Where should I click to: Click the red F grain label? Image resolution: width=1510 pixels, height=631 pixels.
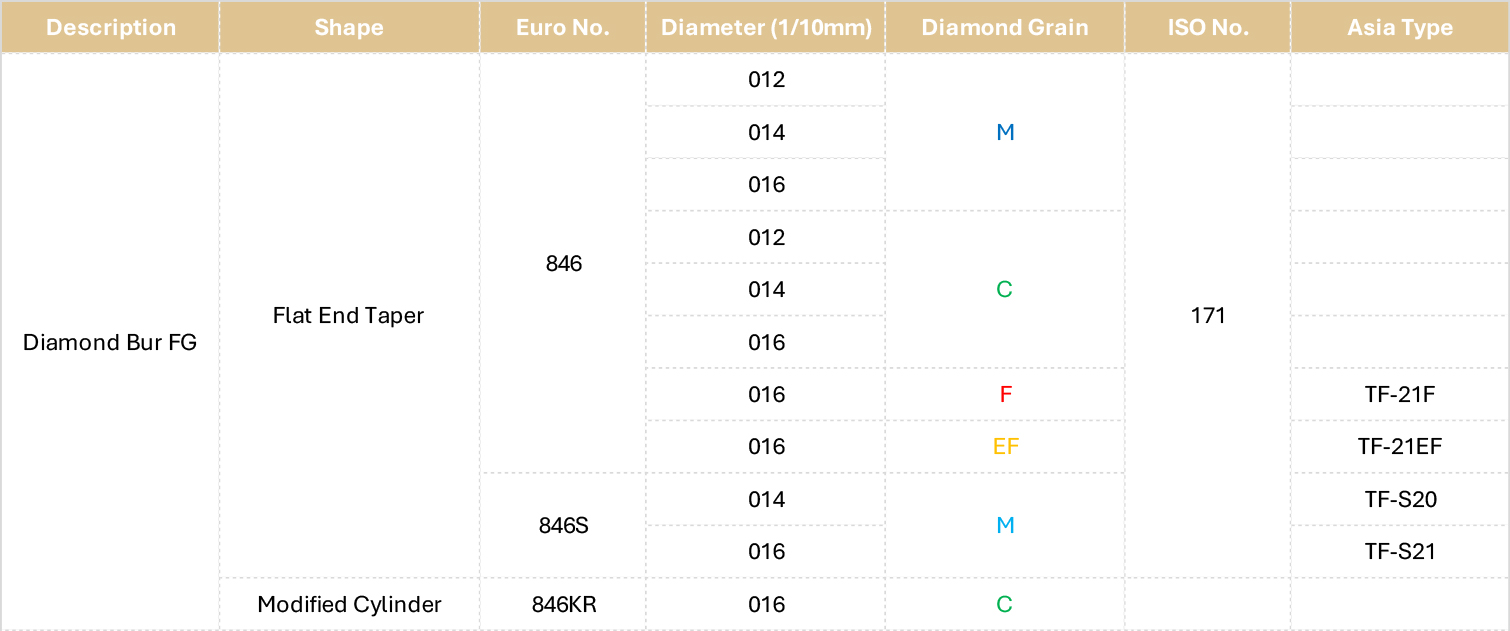pos(1005,394)
